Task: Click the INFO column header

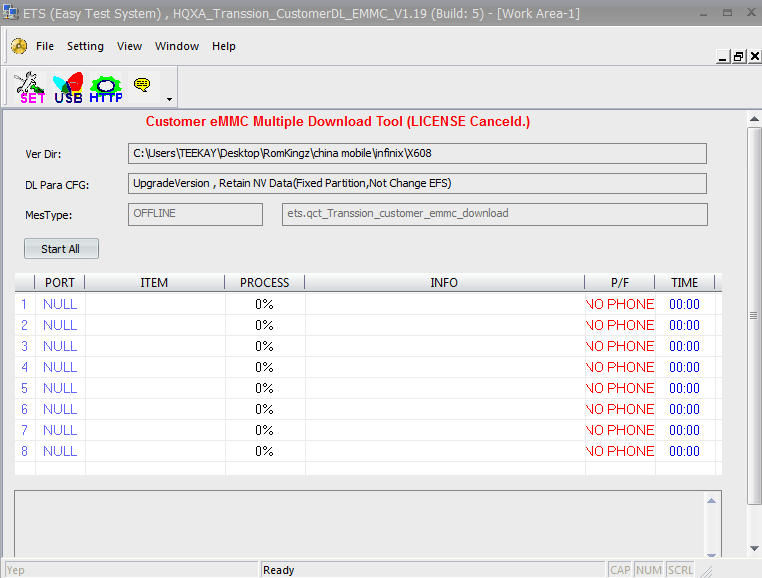Action: point(444,282)
